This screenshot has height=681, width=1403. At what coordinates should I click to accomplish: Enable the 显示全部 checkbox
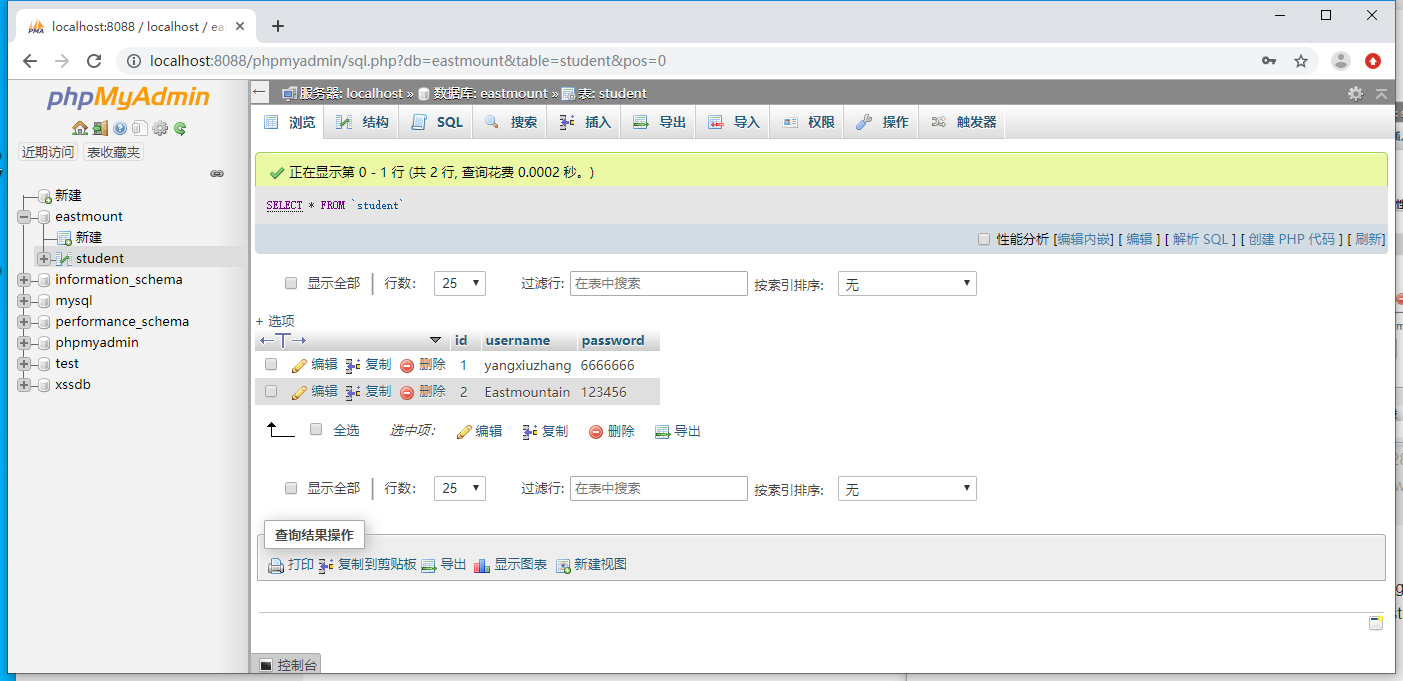click(290, 283)
